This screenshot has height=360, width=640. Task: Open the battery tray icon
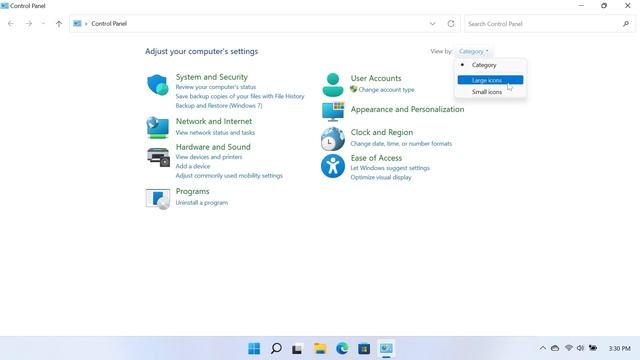593,348
